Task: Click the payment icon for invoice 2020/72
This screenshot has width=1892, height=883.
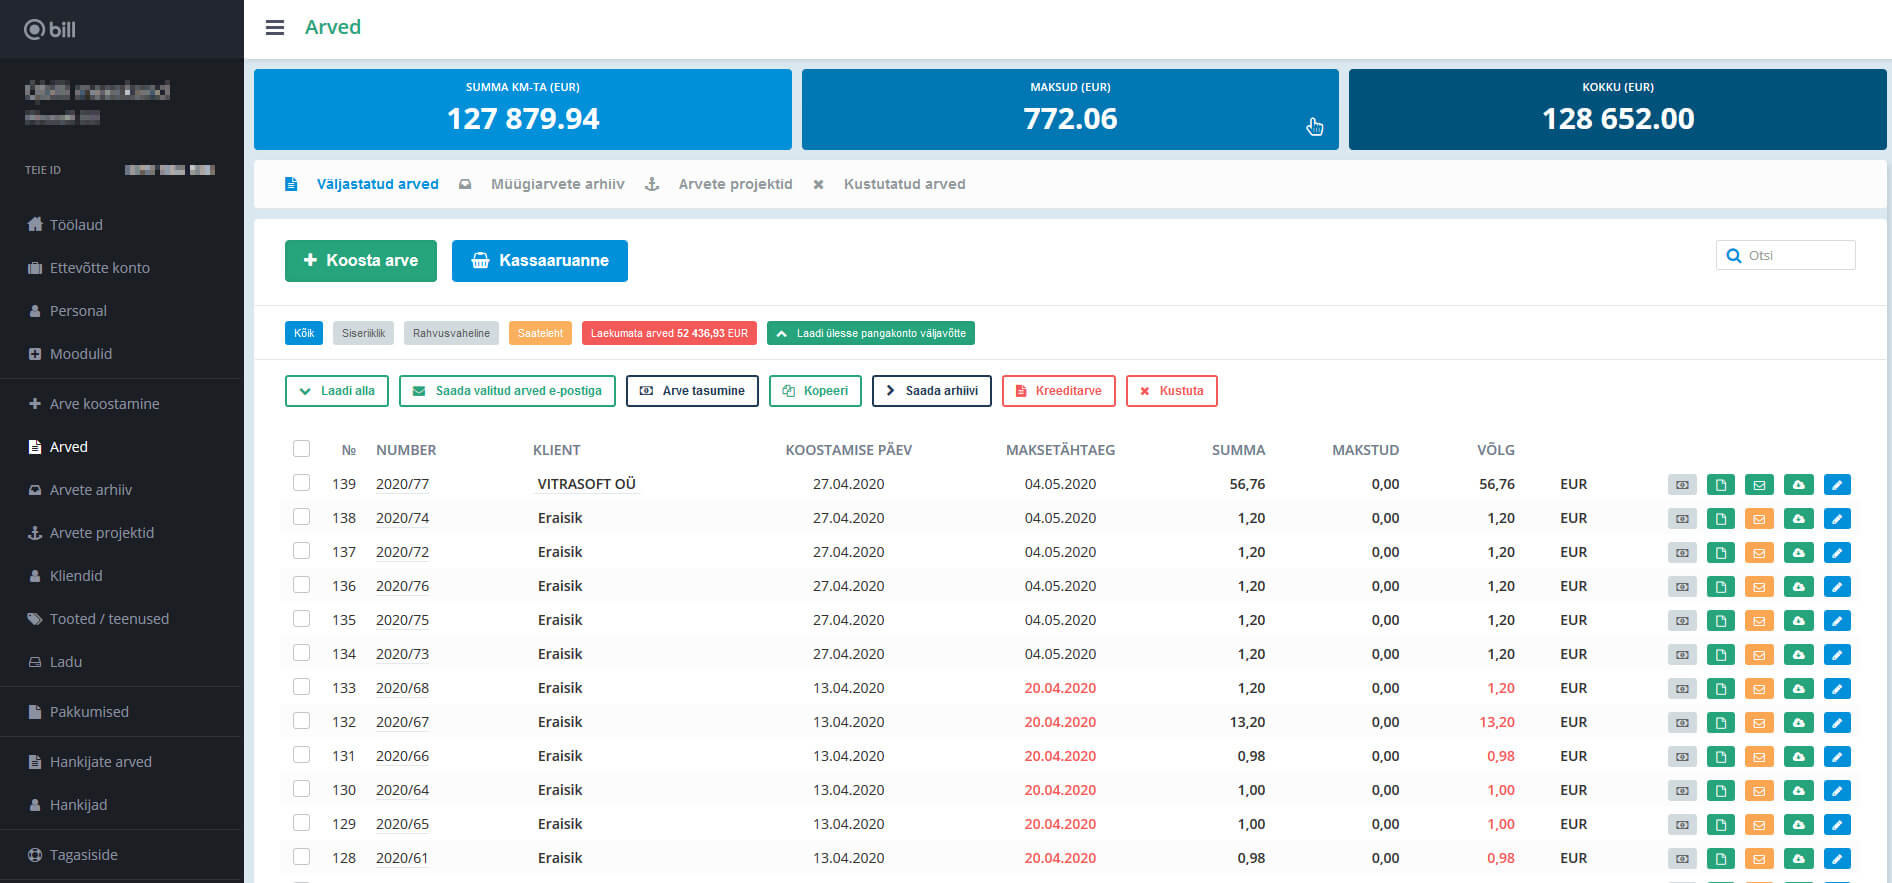Action: point(1682,553)
